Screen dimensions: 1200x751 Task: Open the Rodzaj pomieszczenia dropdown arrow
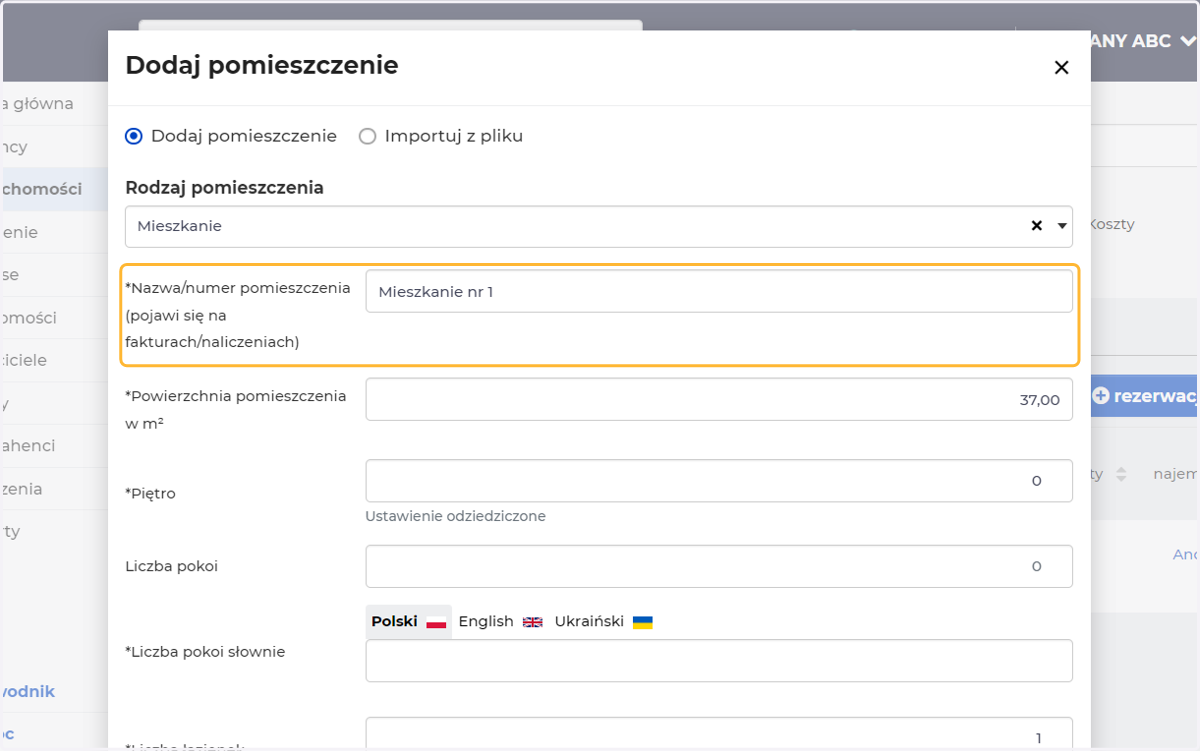pos(1062,226)
